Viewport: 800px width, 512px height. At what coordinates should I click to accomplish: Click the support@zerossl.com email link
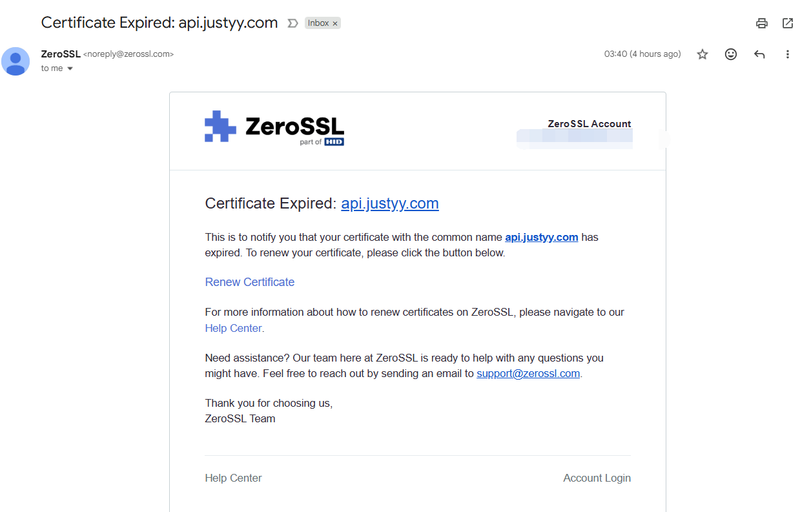pos(528,373)
